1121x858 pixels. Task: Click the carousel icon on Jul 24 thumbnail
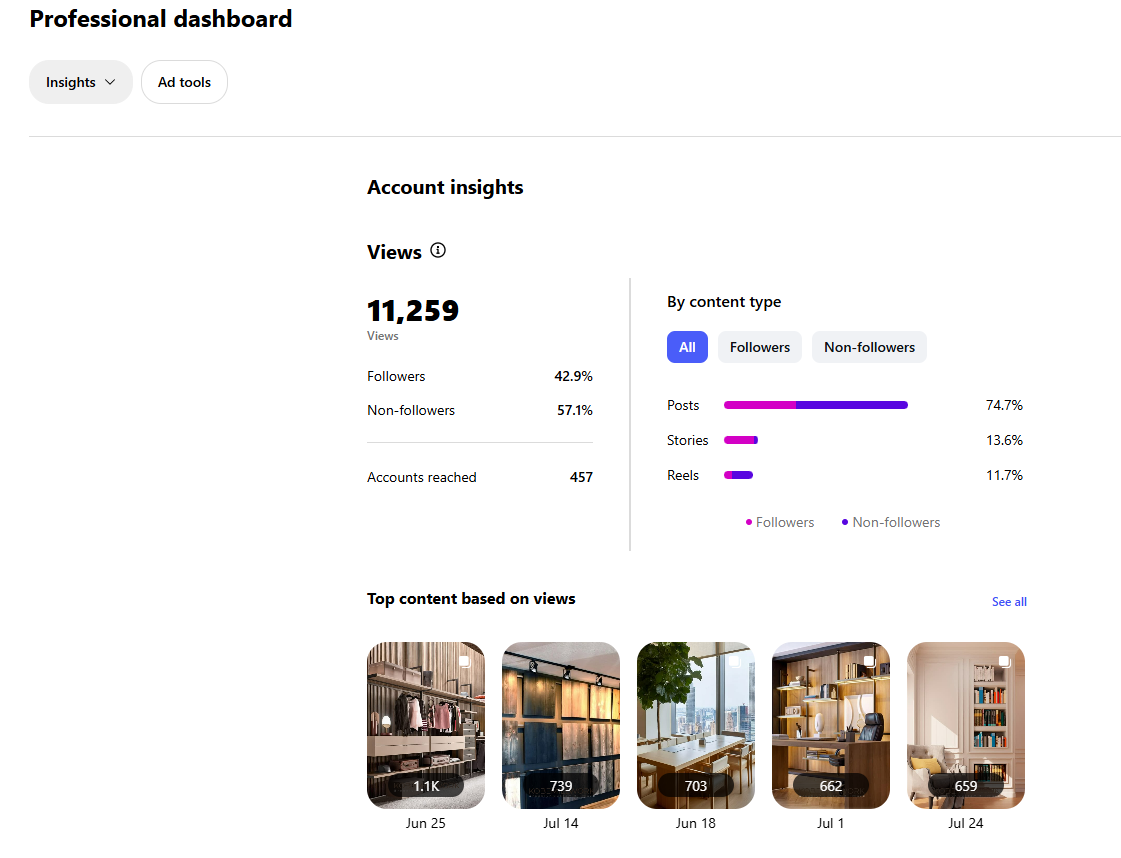(1004, 661)
